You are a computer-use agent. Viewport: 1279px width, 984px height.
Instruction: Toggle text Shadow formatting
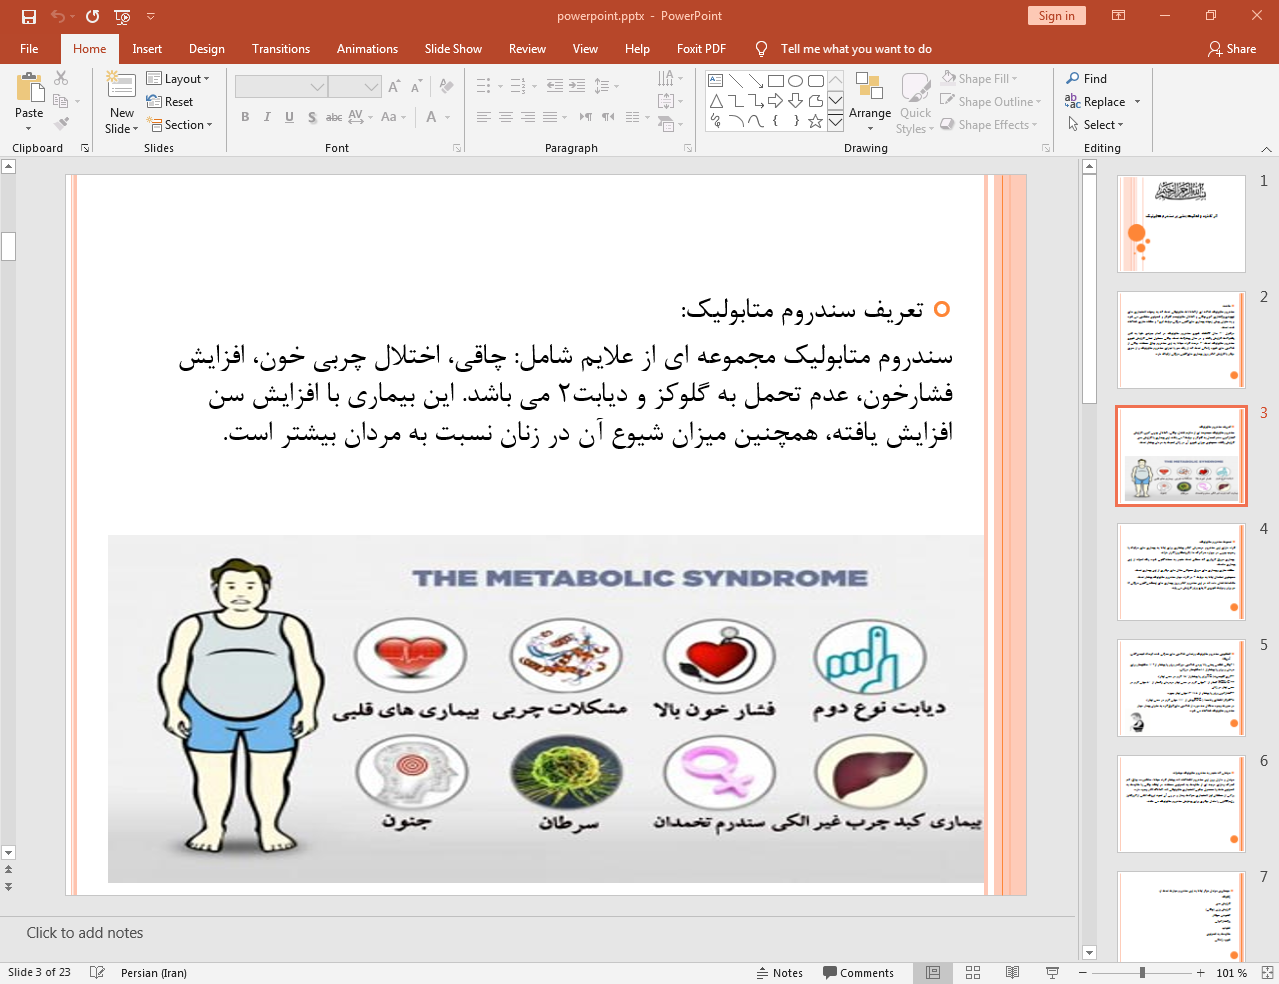coord(312,117)
